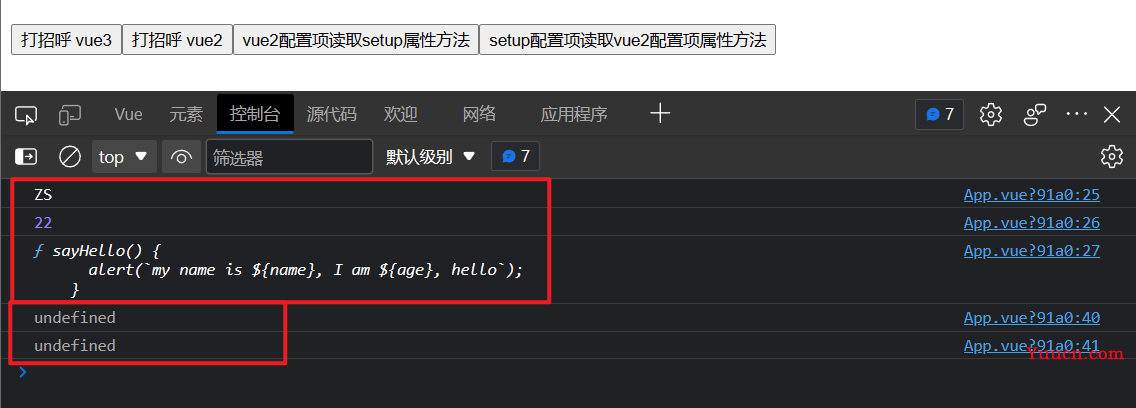Viewport: 1136px width, 408px height.
Task: Click setup配置项读取vue2配置项属性方法 button
Action: click(x=627, y=40)
